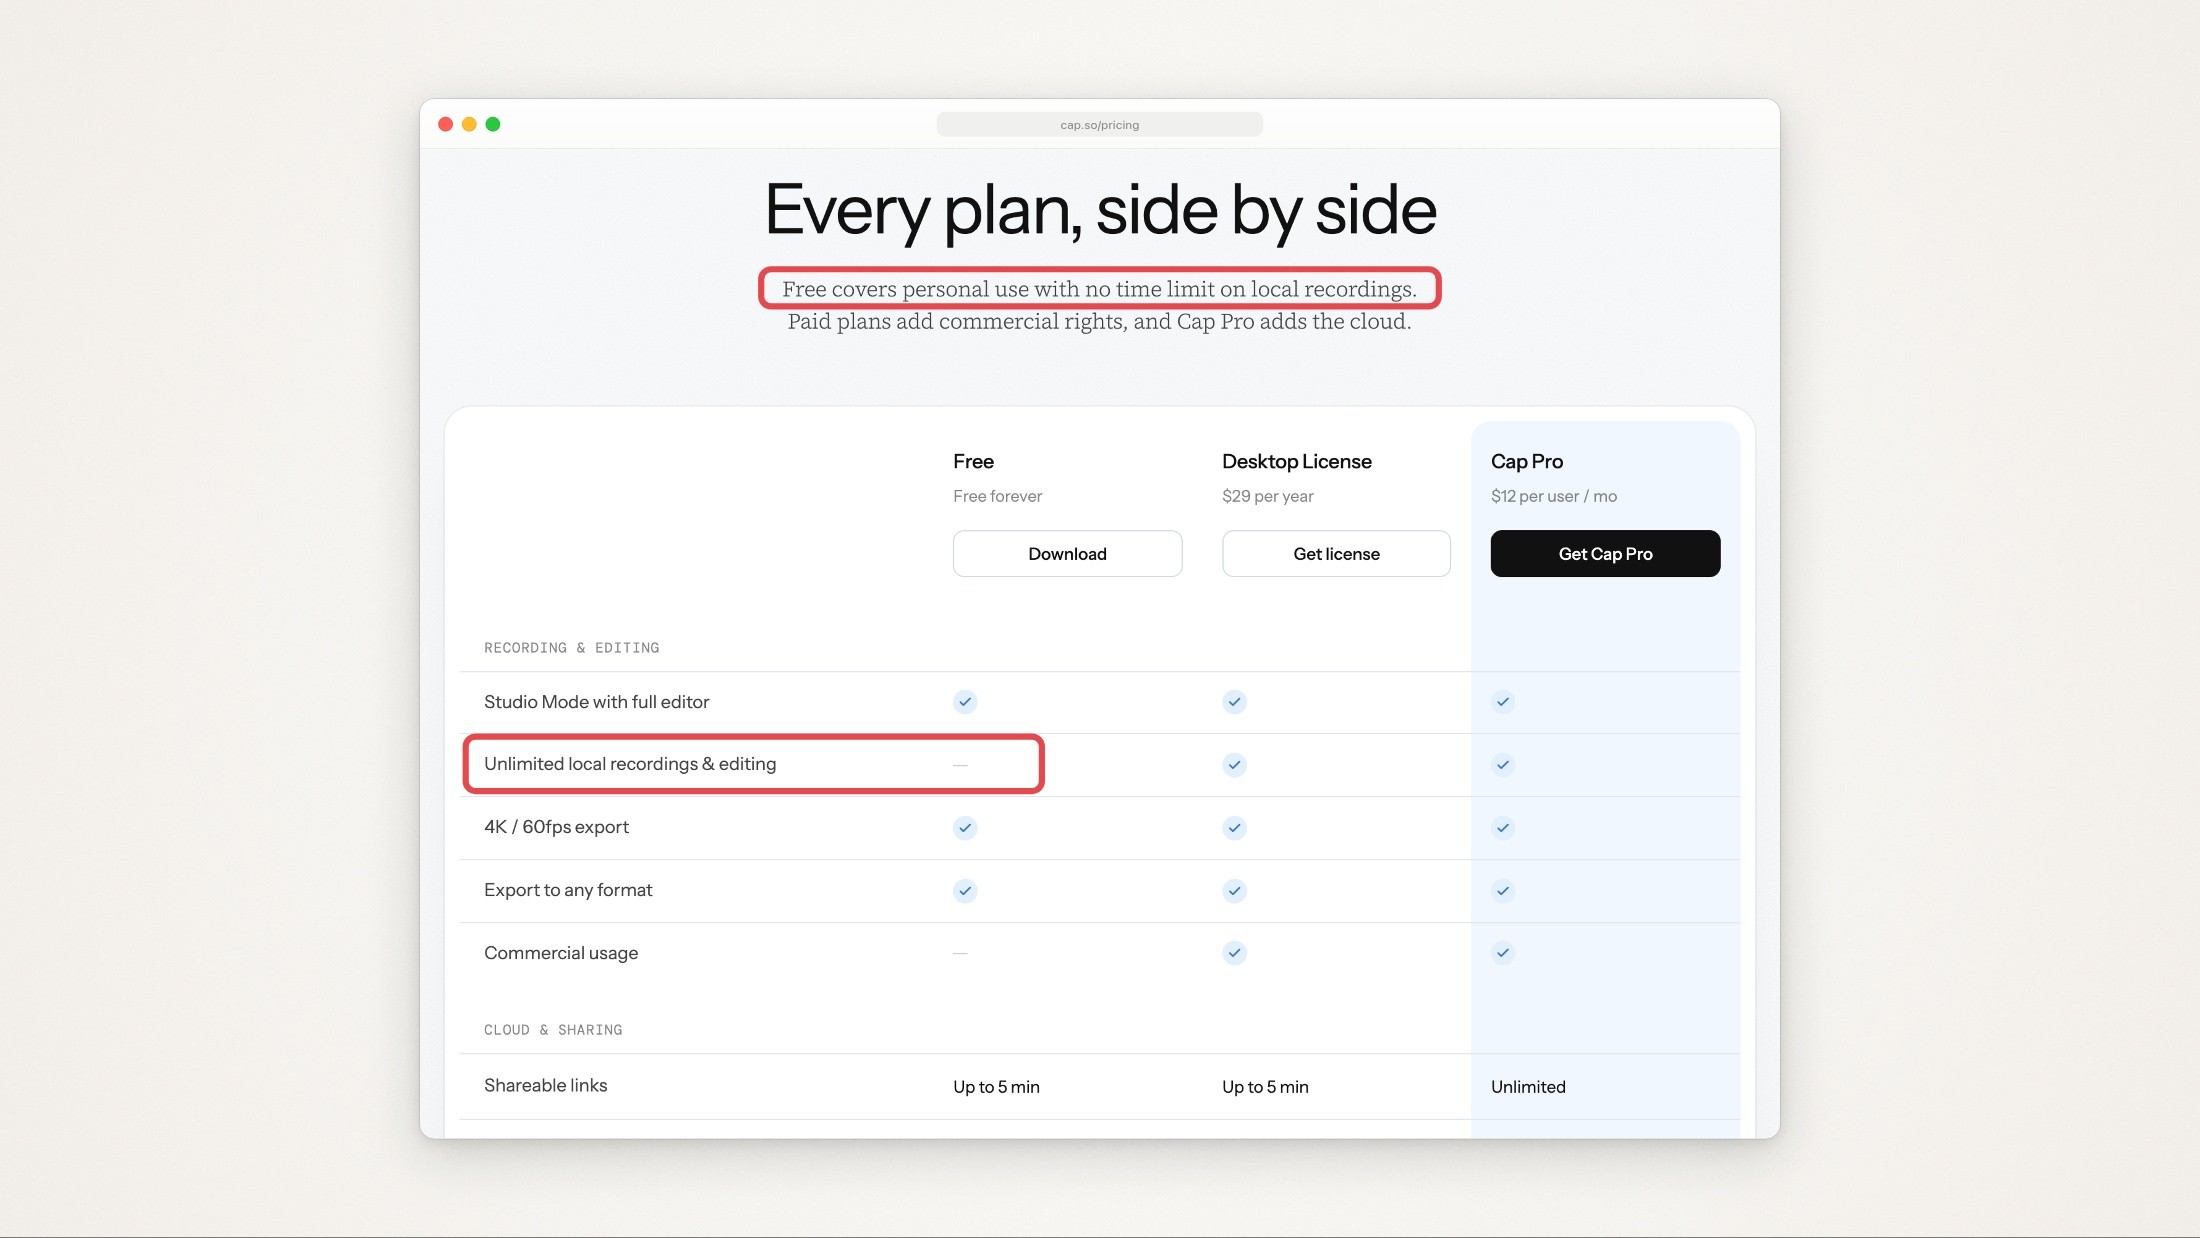
Task: Click the 'Cap Pro' plan heading
Action: 1527,461
